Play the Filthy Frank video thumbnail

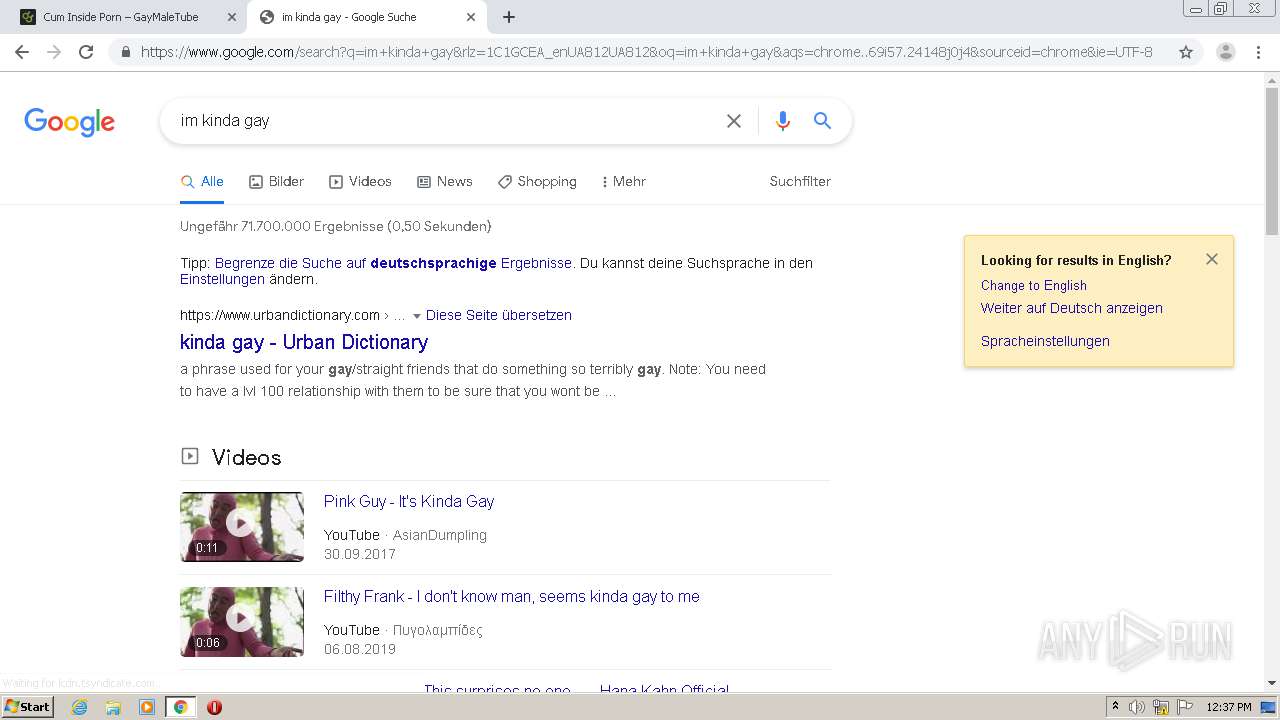(x=242, y=621)
